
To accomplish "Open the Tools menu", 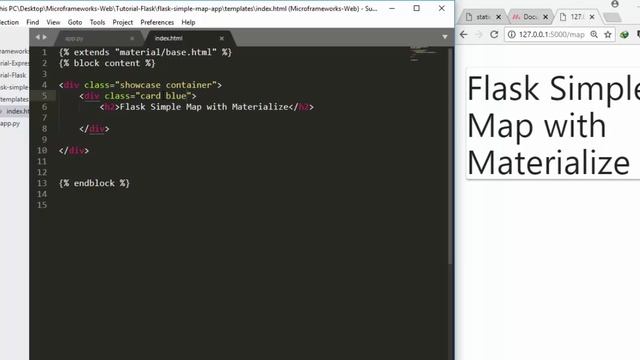I will pos(97,22).
